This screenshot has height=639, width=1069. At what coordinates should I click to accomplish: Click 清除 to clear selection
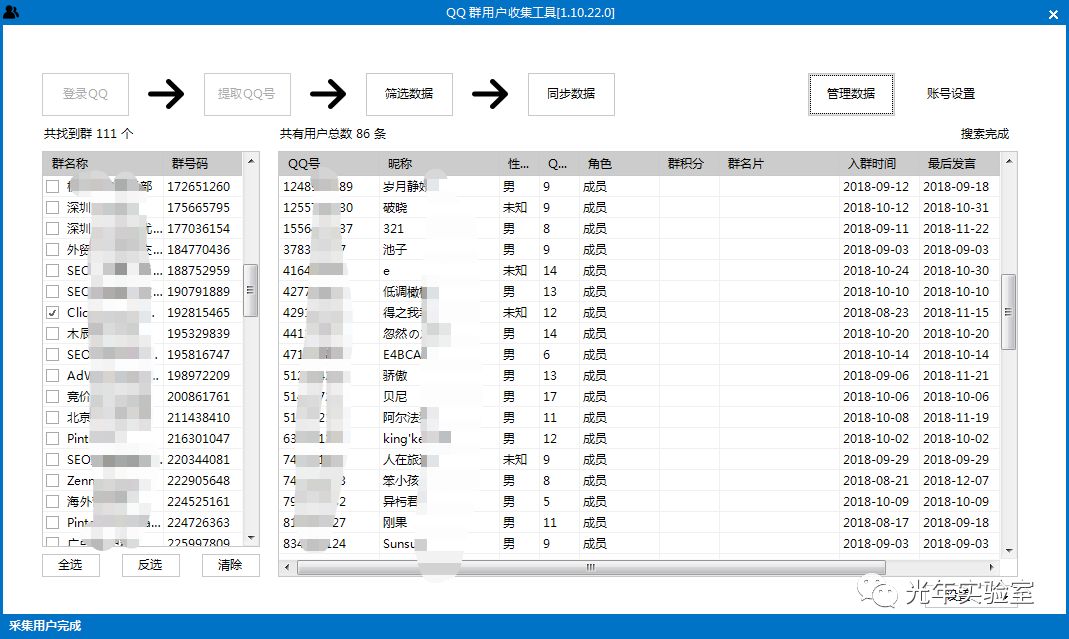pyautogui.click(x=230, y=565)
